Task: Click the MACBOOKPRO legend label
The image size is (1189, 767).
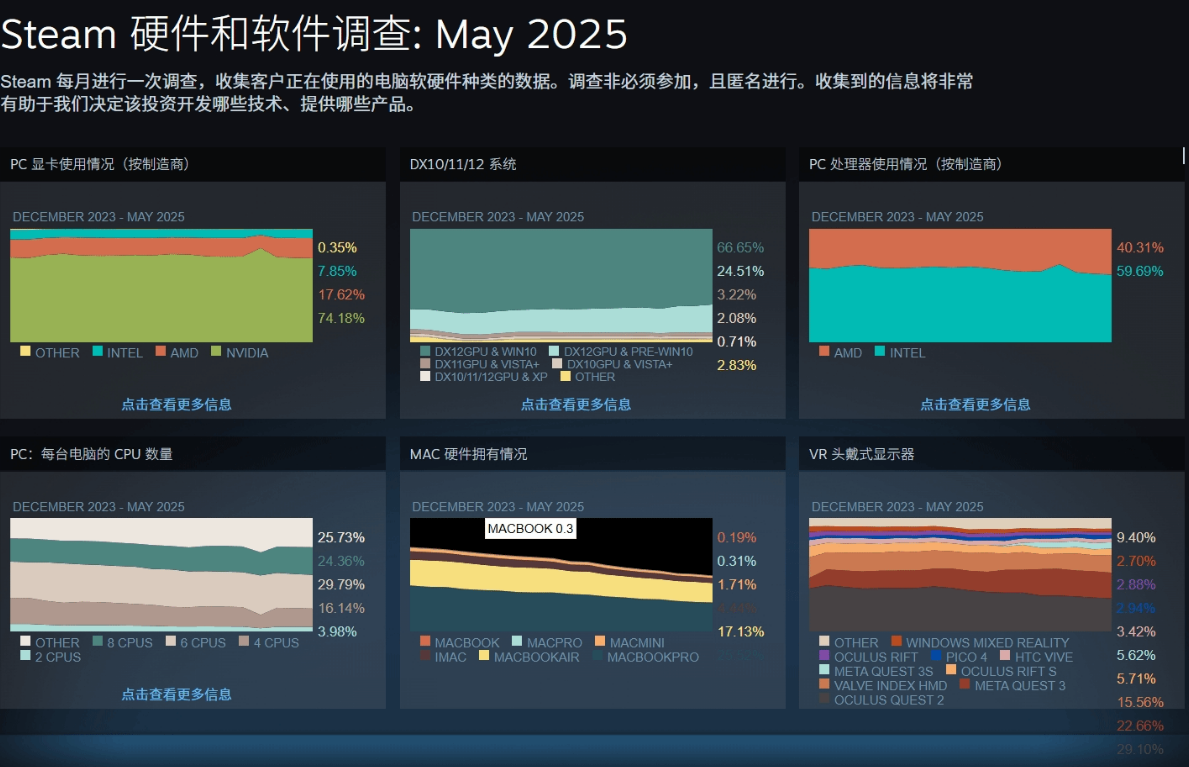Action: click(x=653, y=657)
